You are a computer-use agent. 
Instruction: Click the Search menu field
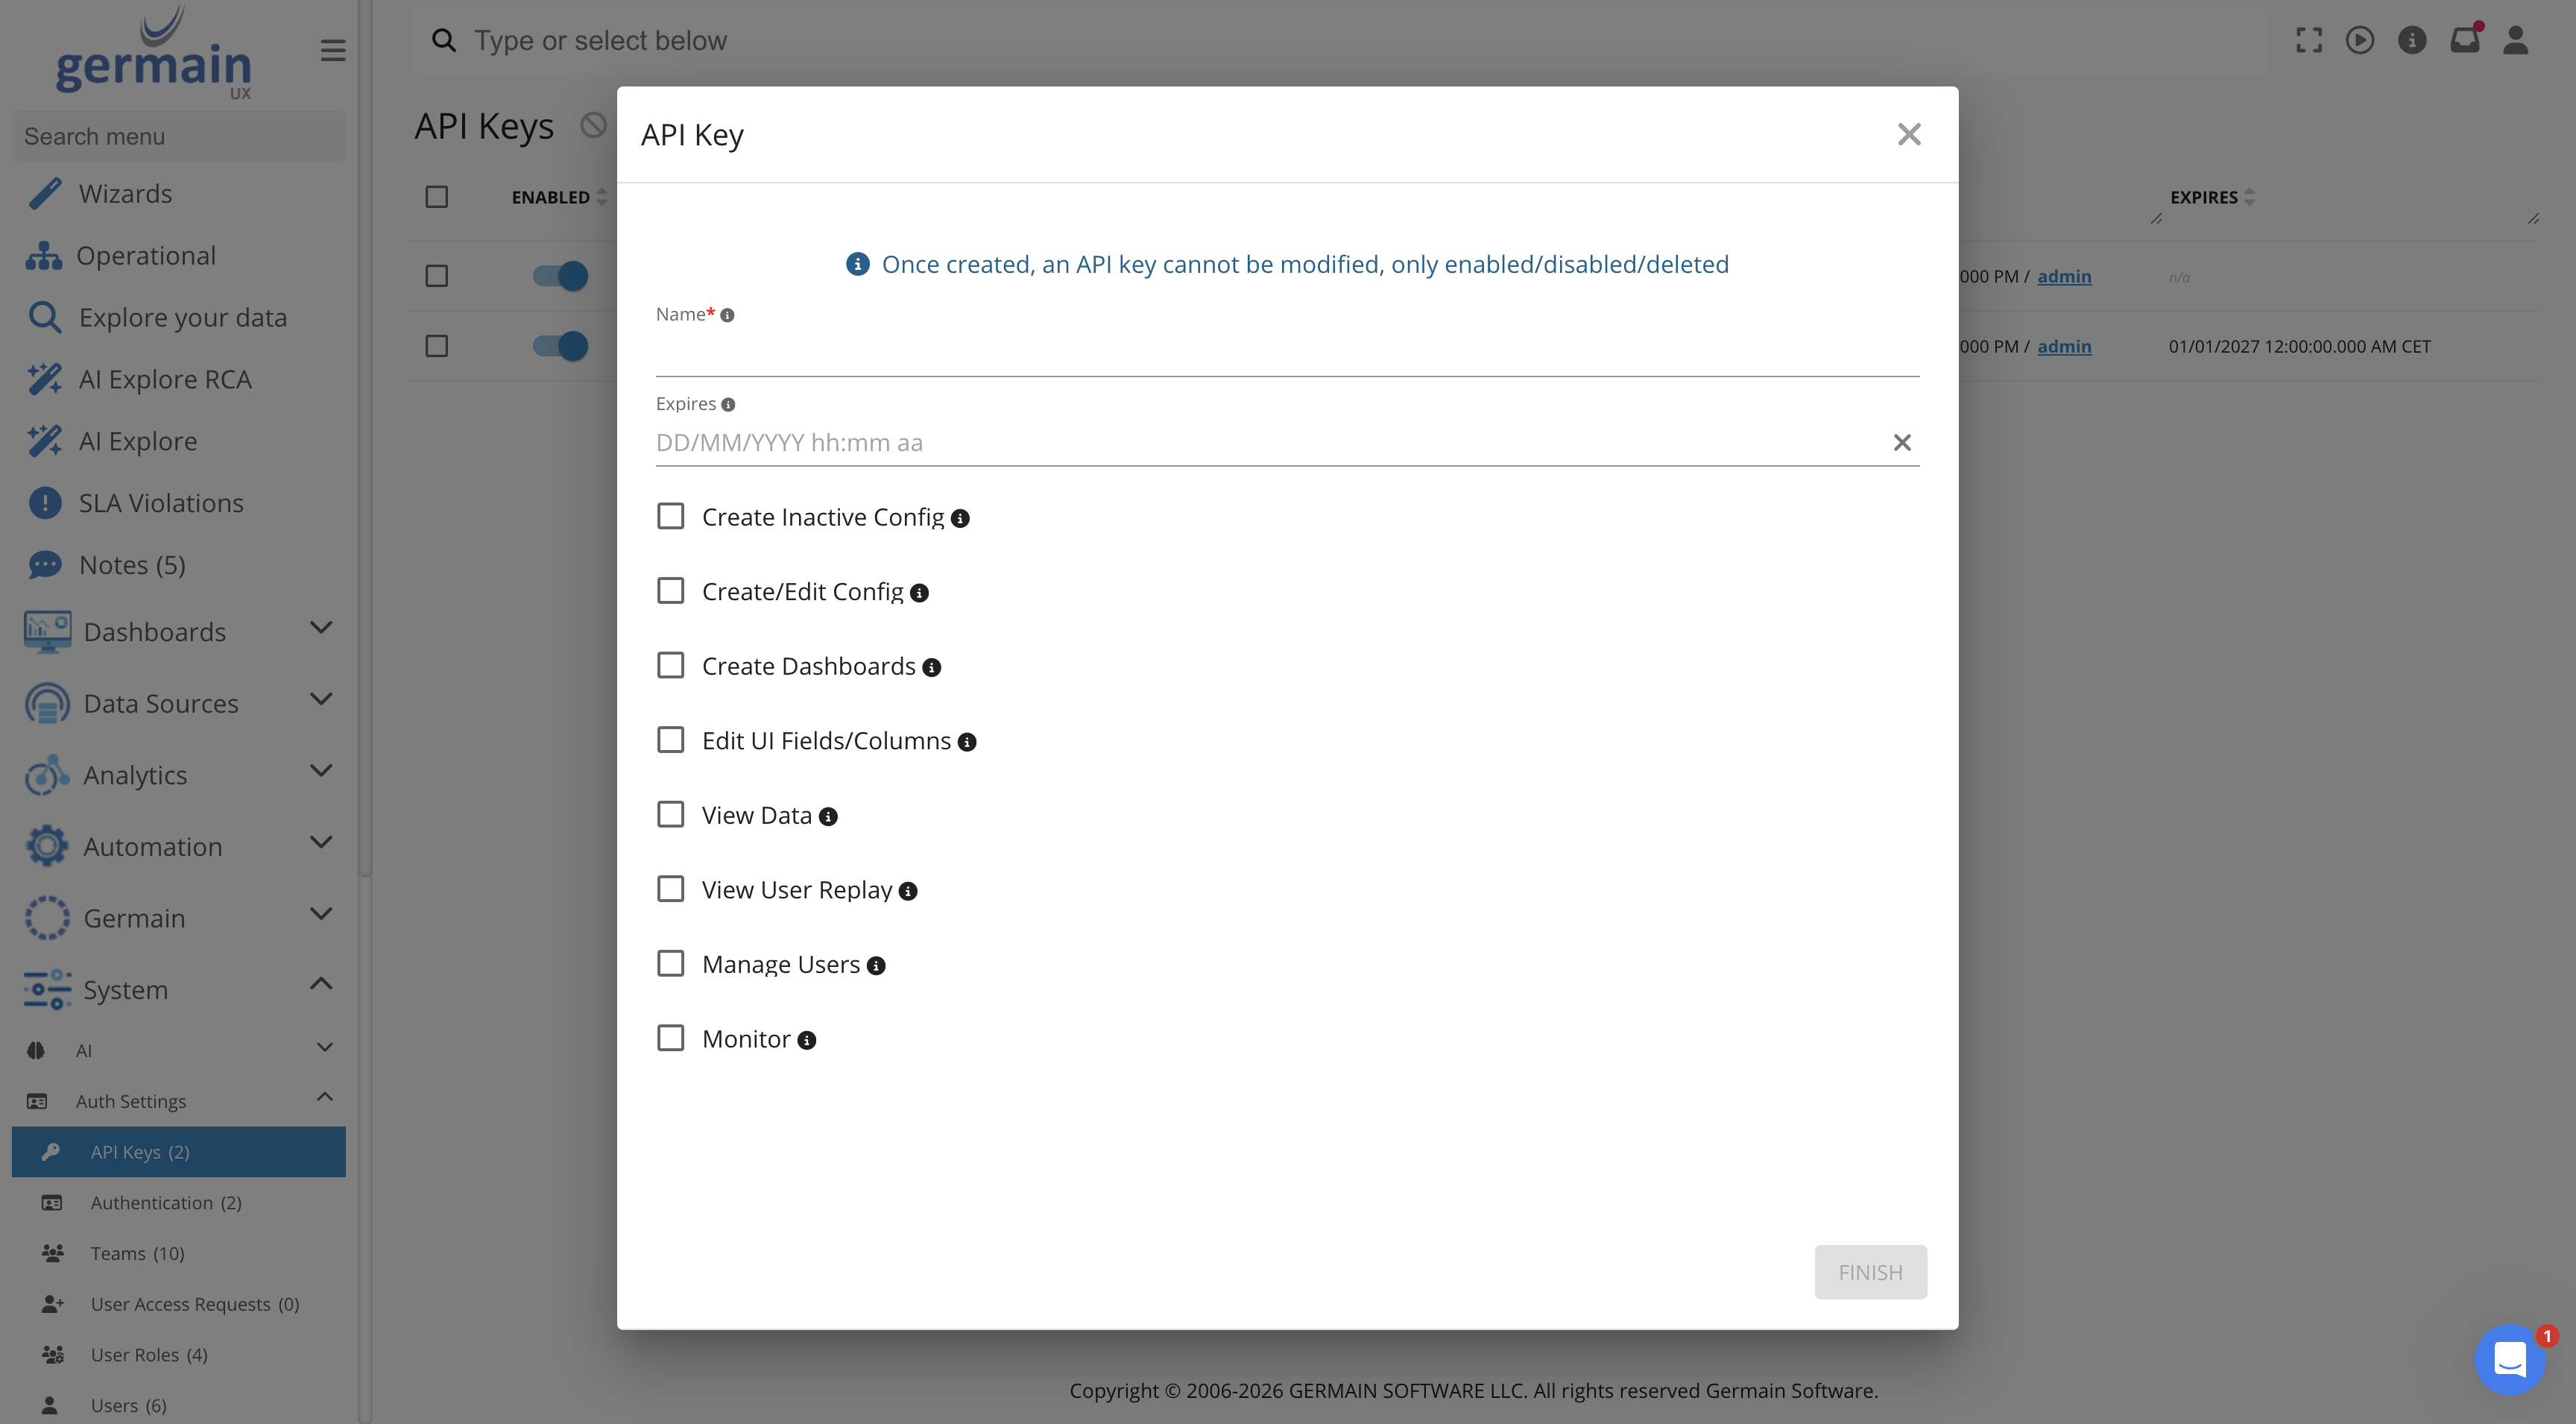pos(179,136)
